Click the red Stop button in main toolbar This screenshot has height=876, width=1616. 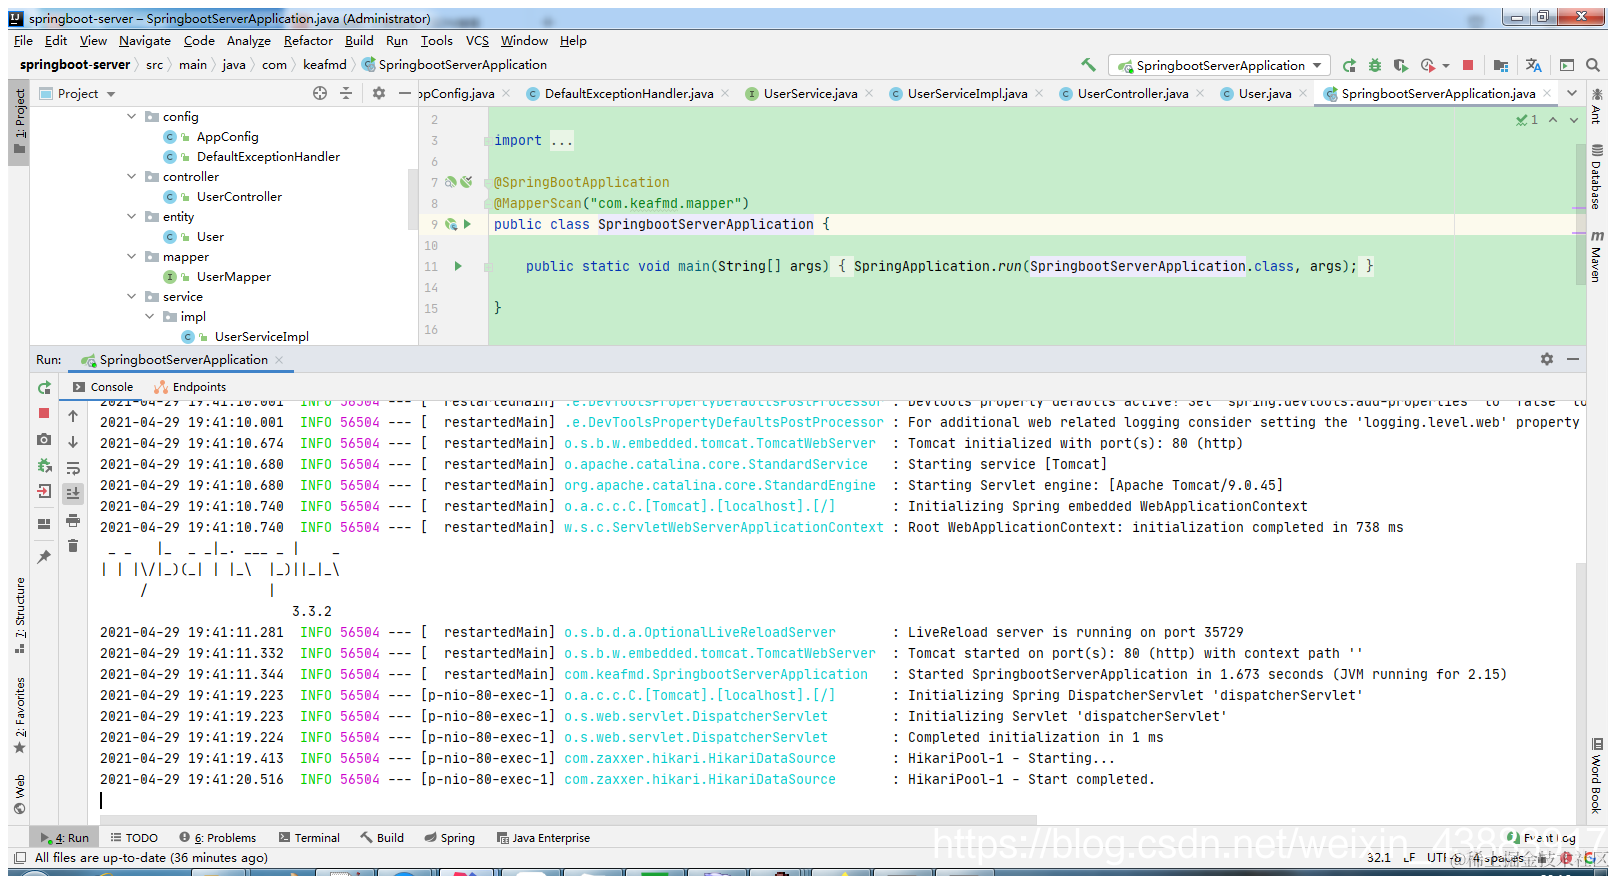[x=1468, y=65]
